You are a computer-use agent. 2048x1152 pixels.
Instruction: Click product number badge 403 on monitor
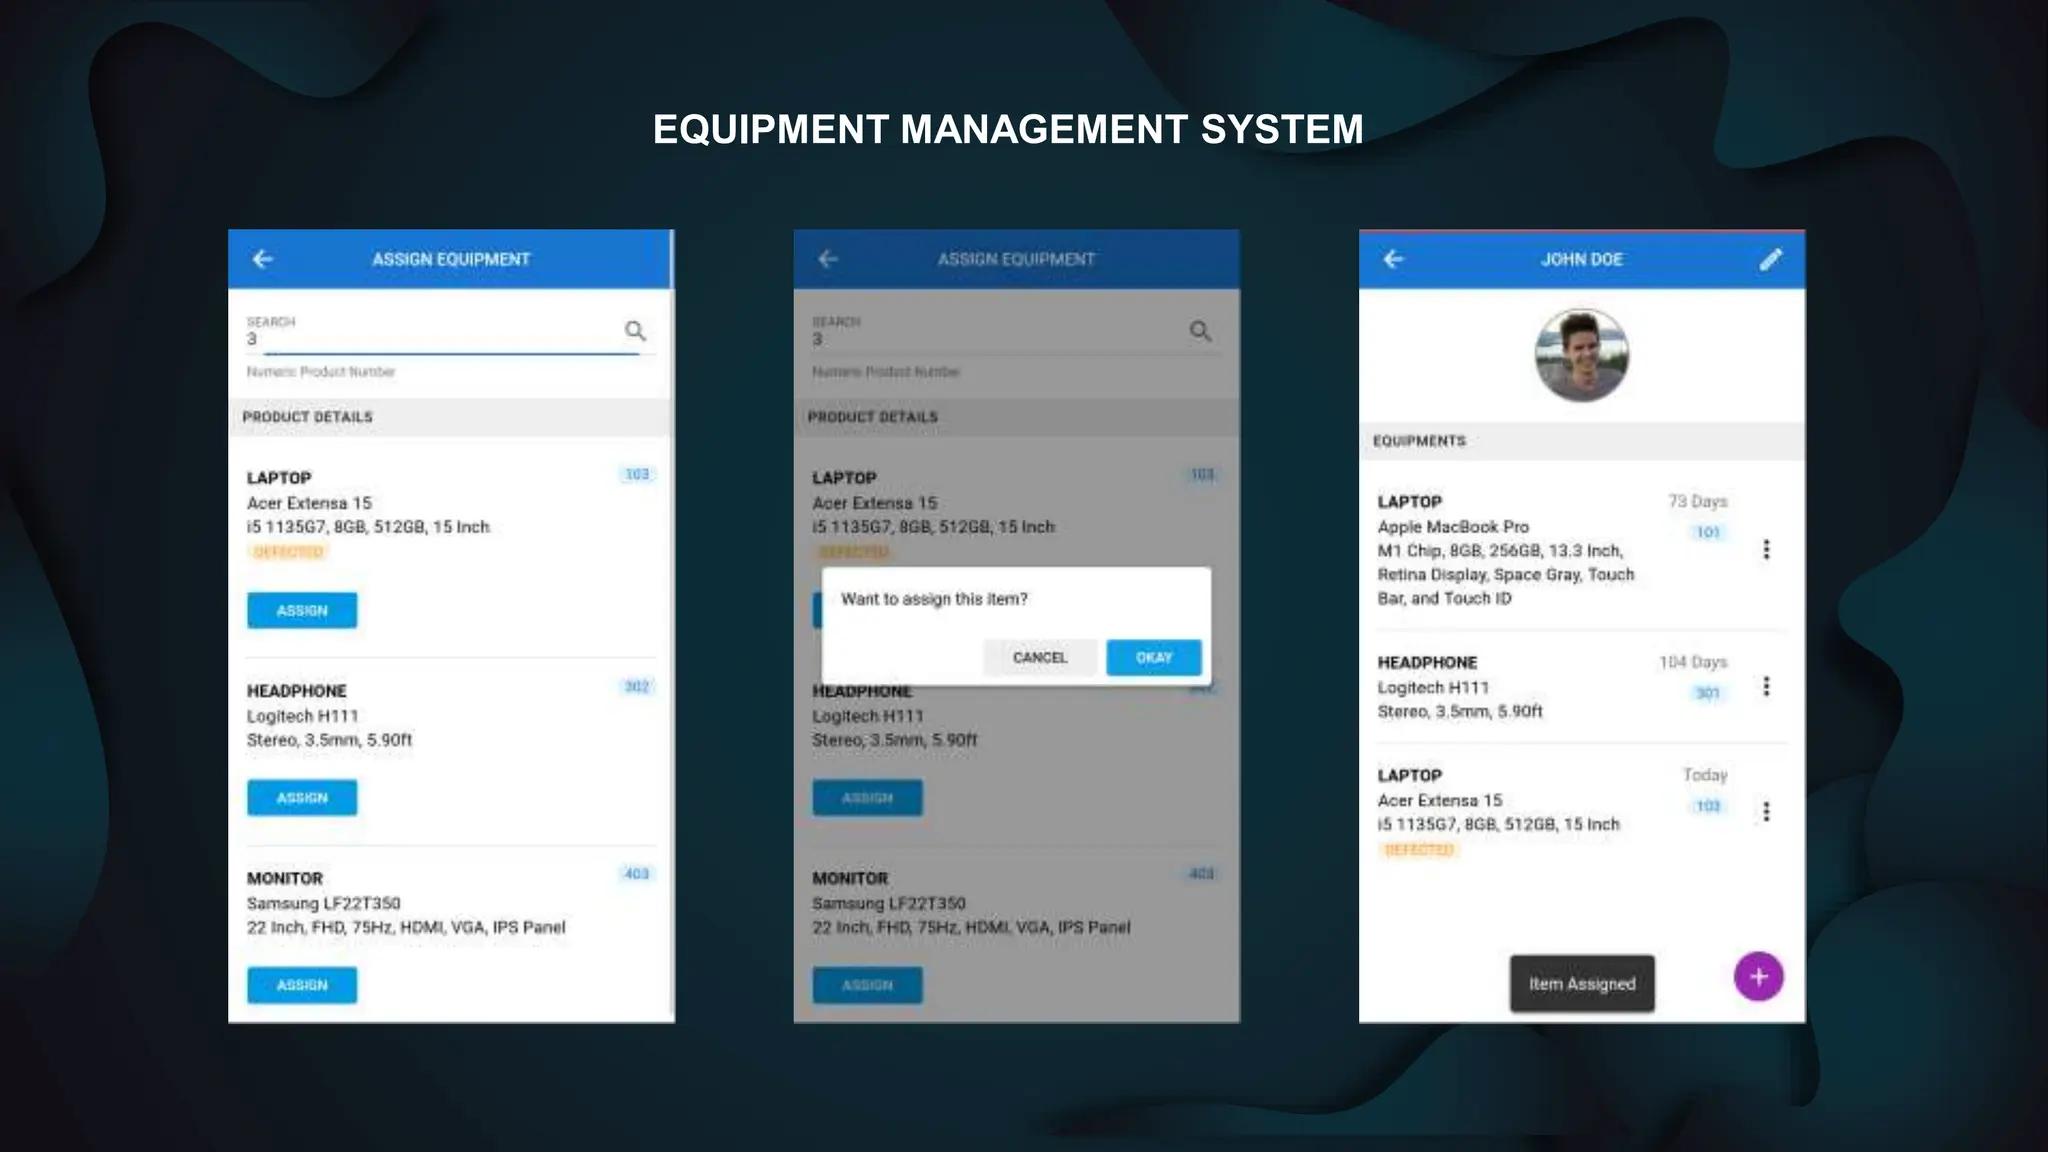tap(637, 874)
